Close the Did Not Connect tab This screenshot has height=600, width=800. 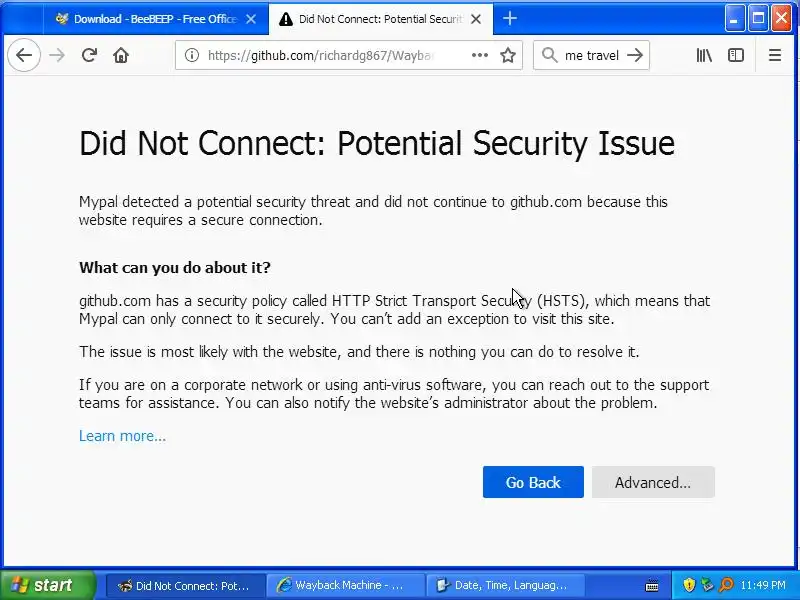click(479, 19)
